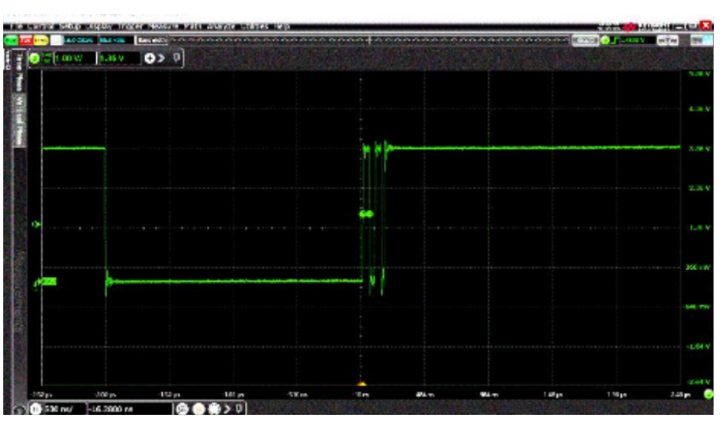Click the yellow Single acquisition button
The height and width of the screenshot is (425, 724).
point(41,41)
